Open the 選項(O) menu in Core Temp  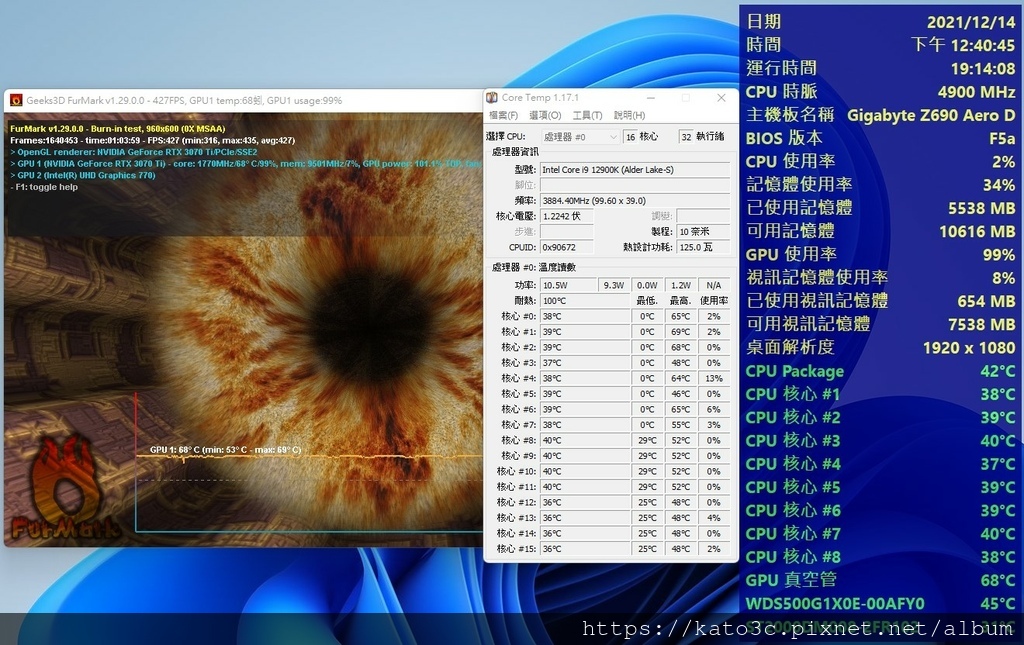click(x=545, y=116)
